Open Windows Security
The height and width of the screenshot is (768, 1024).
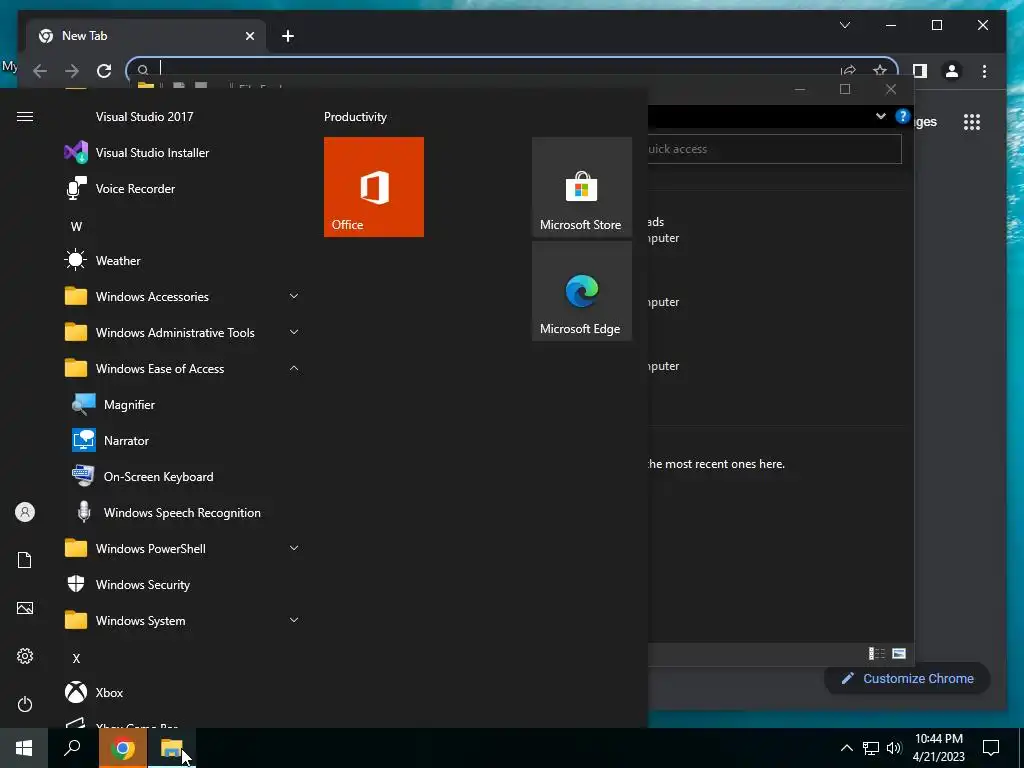point(142,584)
